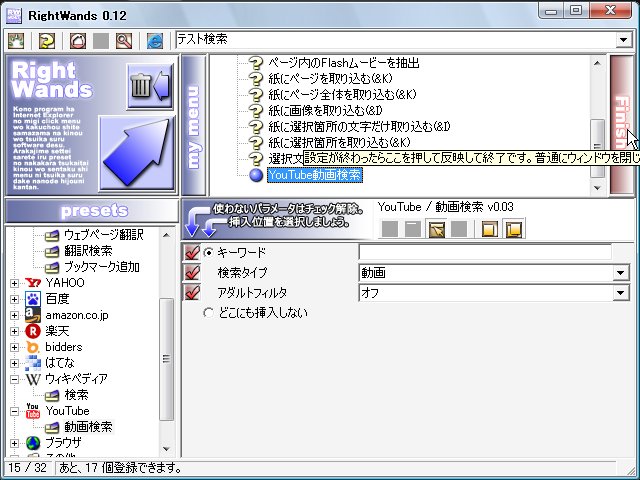The width and height of the screenshot is (640, 480).
Task: Click the presets tree scrollbar thumb
Action: tap(166, 359)
